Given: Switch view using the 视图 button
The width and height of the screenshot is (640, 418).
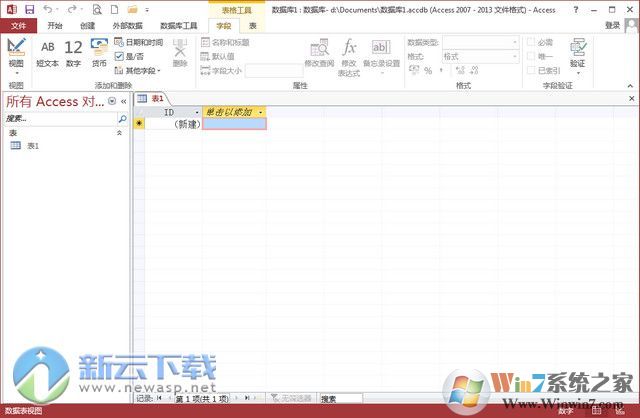Looking at the screenshot, I should [x=16, y=52].
